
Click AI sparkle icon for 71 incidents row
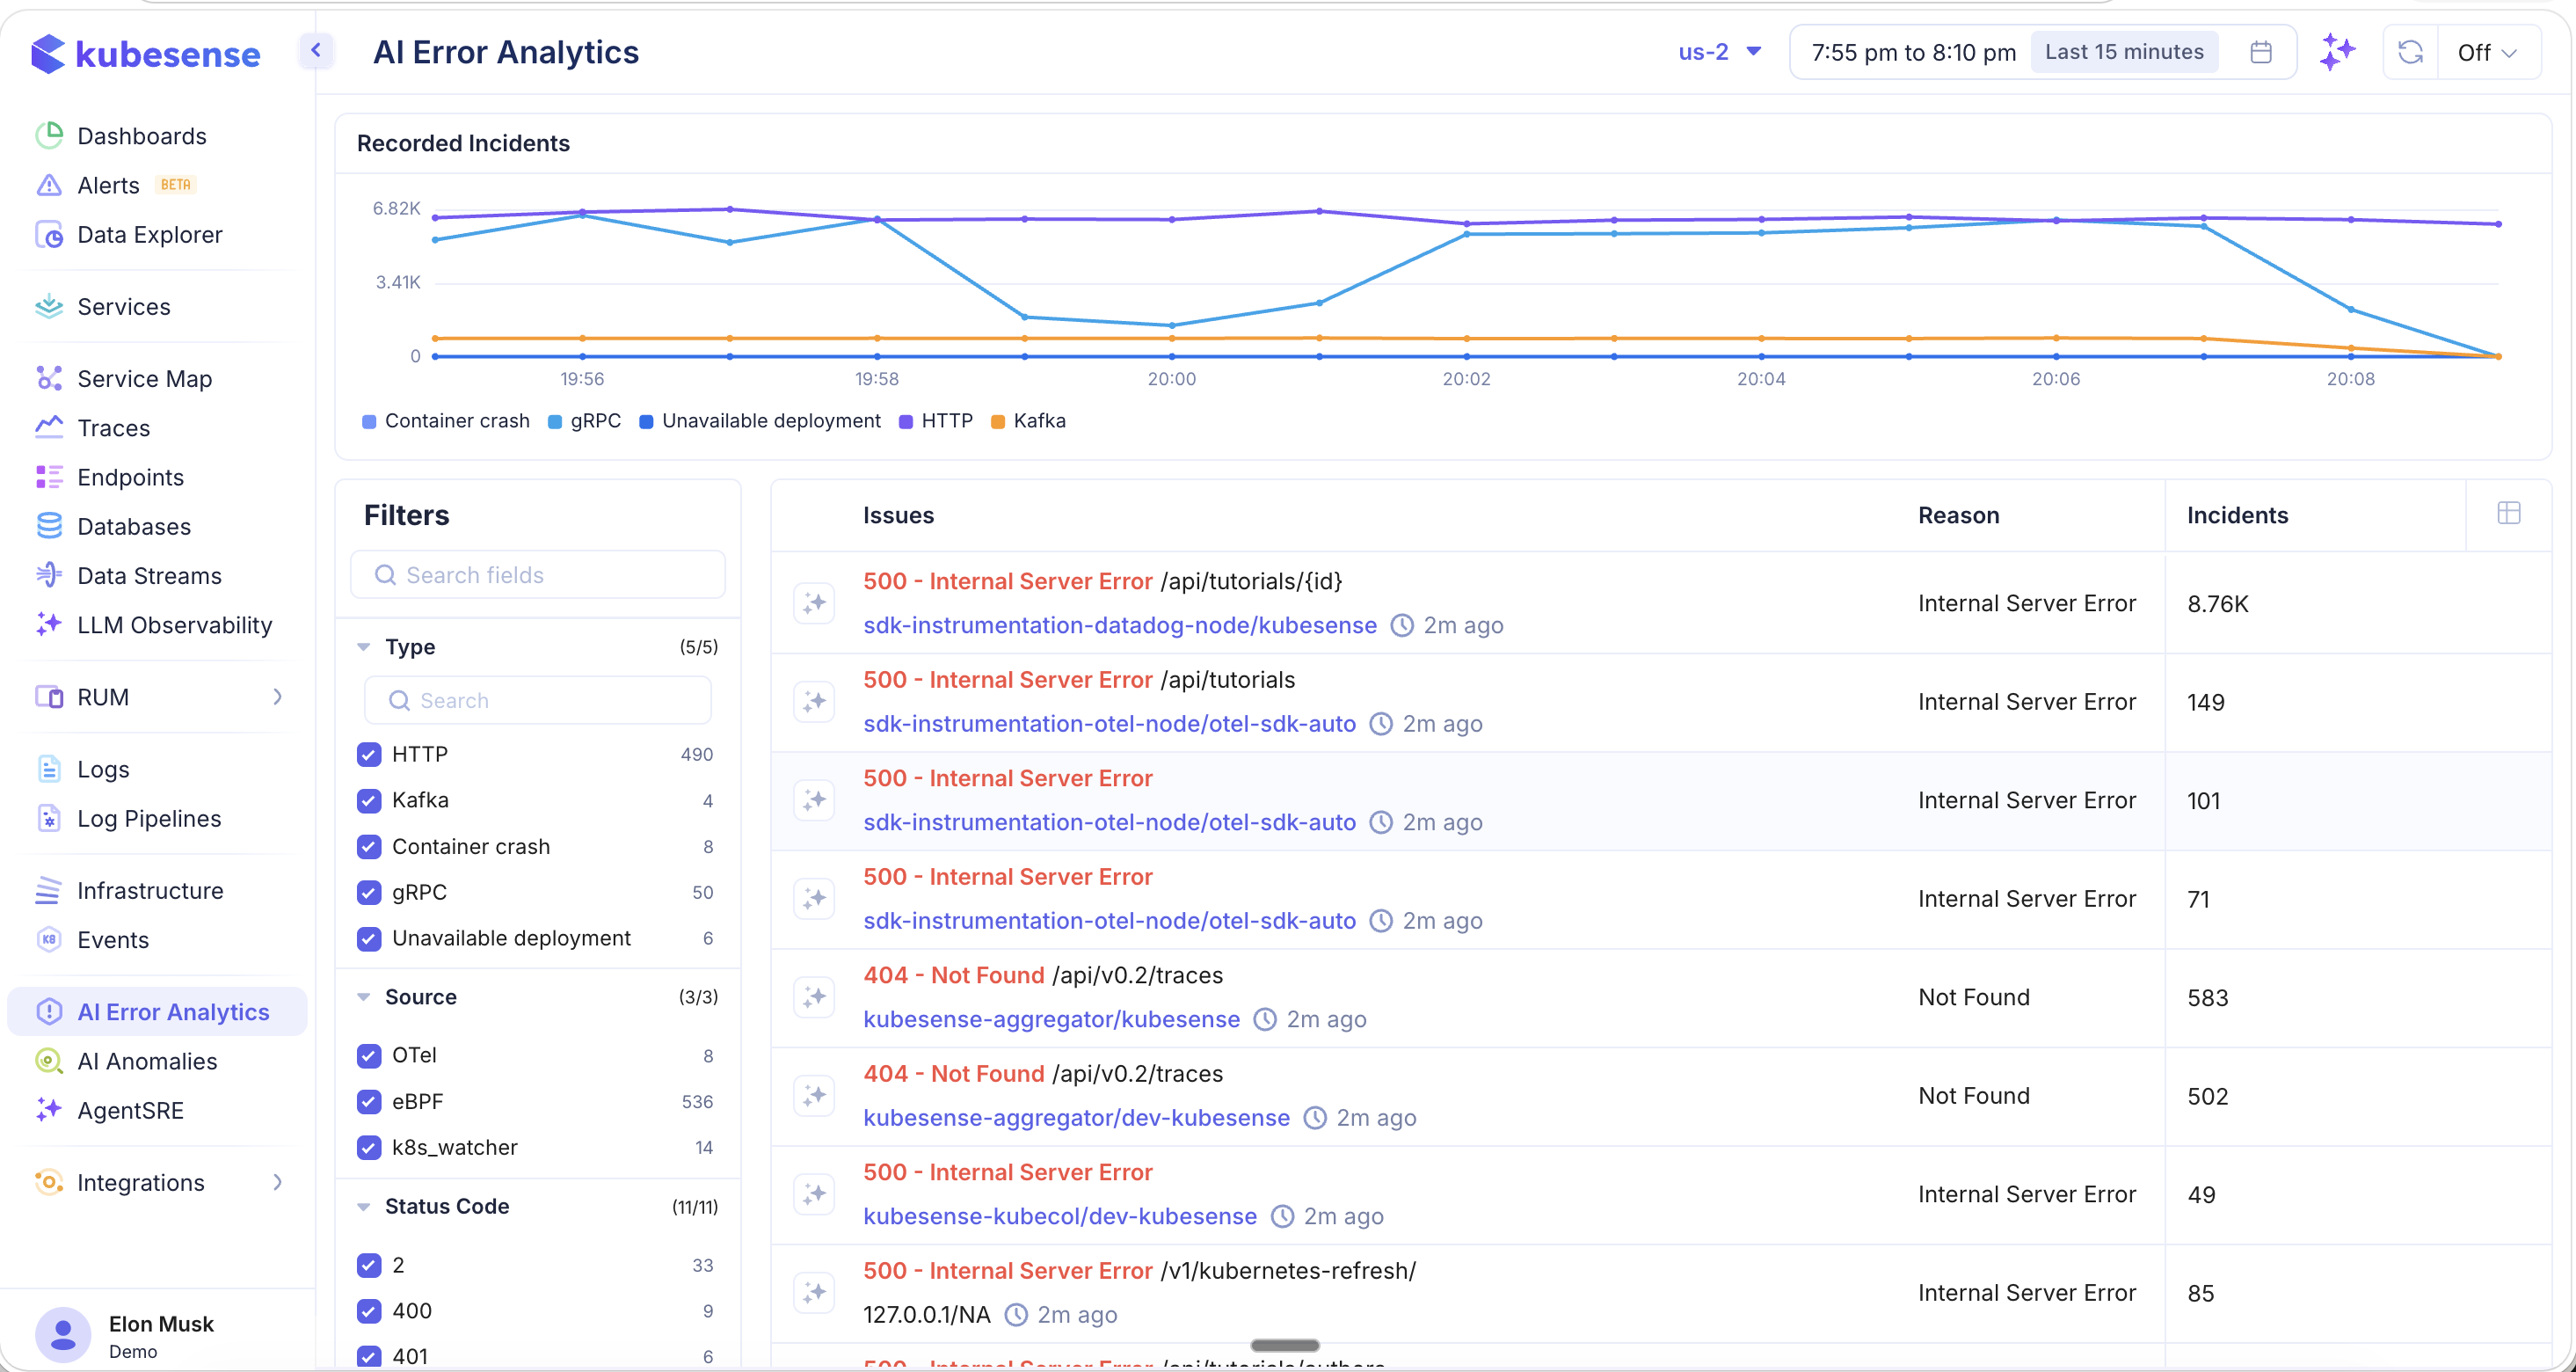click(x=814, y=899)
